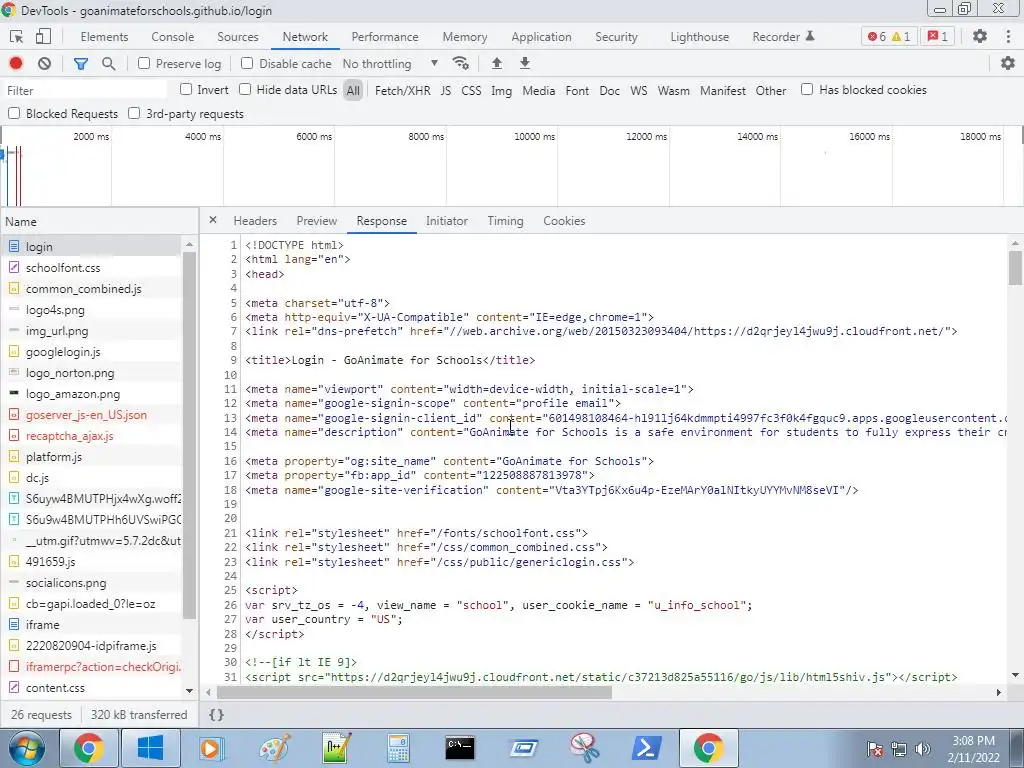
Task: Select failed recaptcha_ajax.js request
Action: (91, 436)
